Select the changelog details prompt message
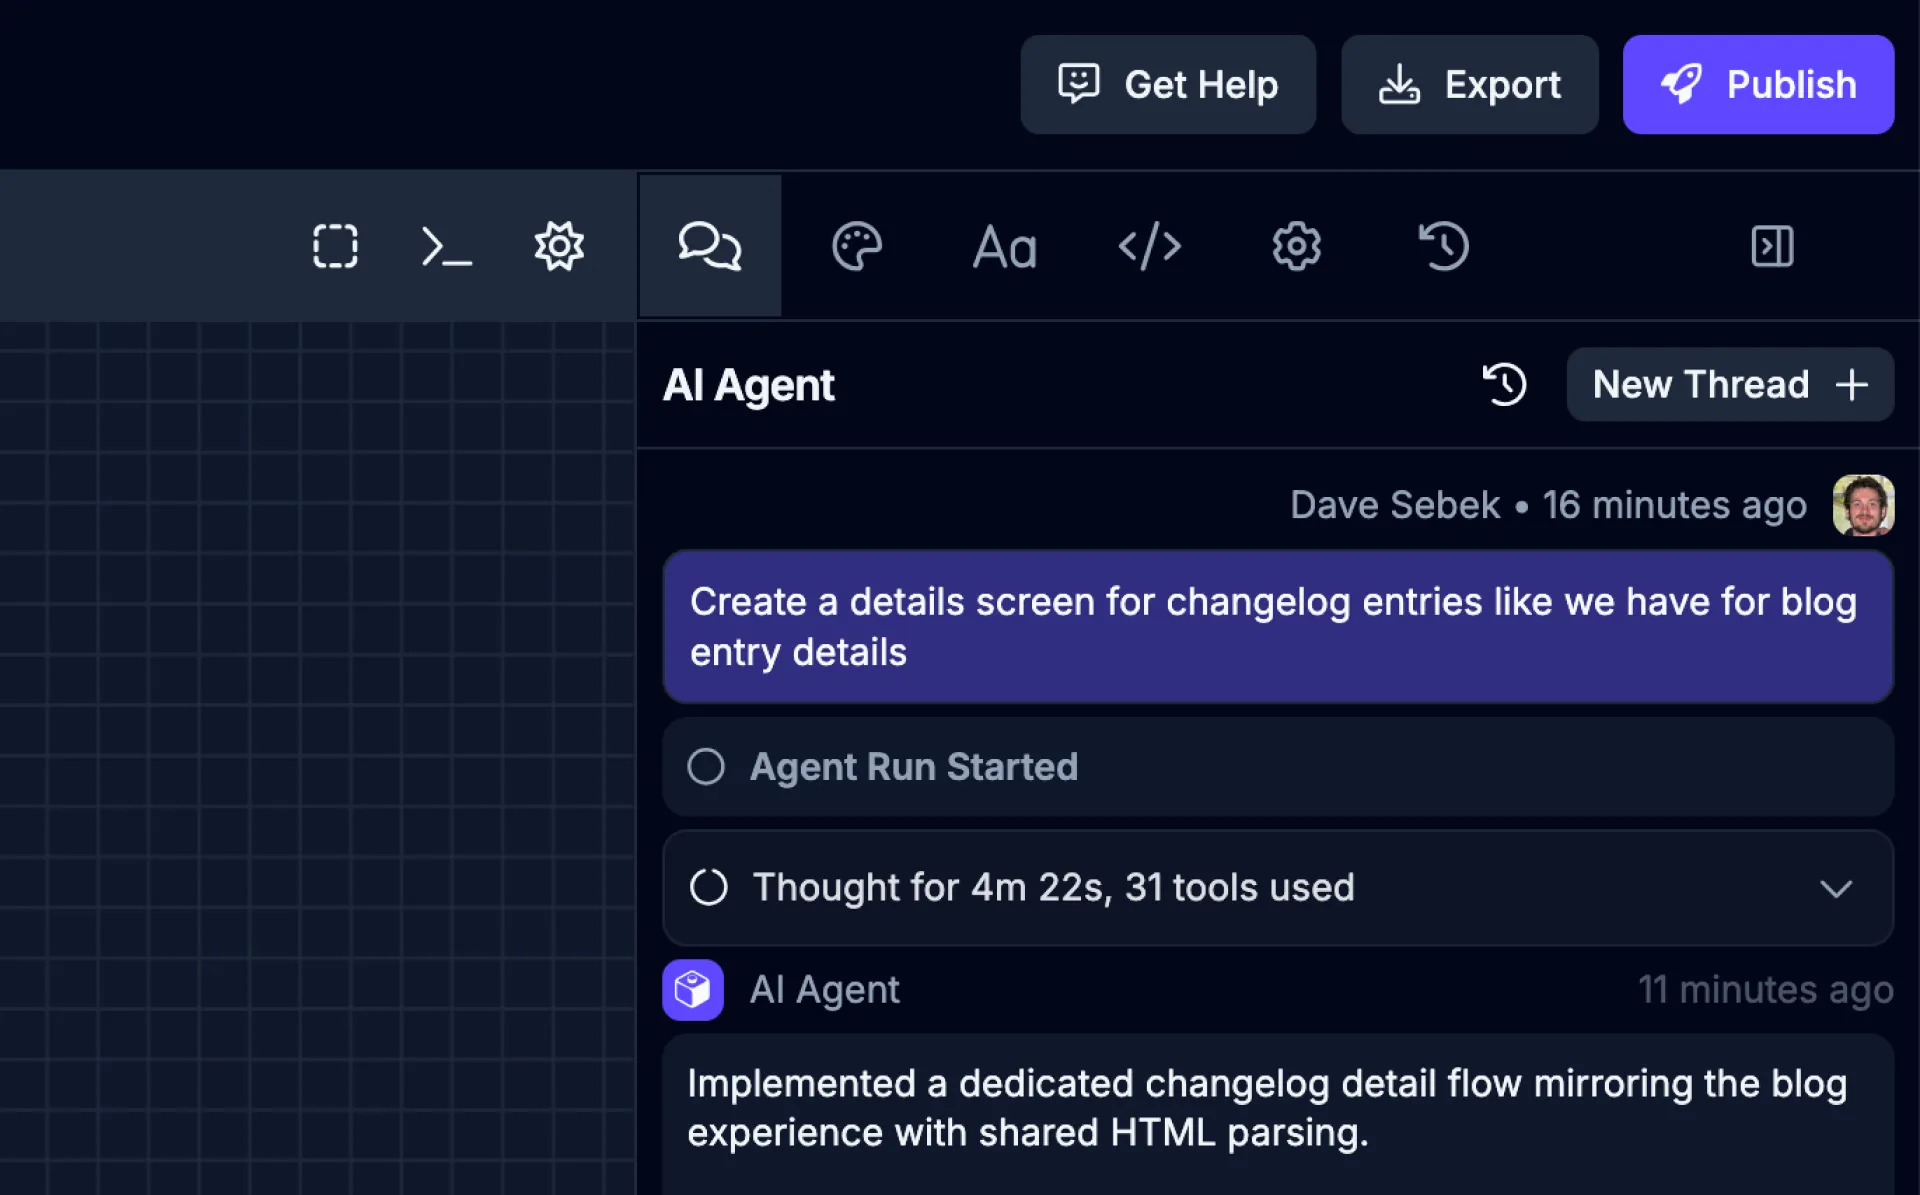1920x1195 pixels. [x=1277, y=627]
